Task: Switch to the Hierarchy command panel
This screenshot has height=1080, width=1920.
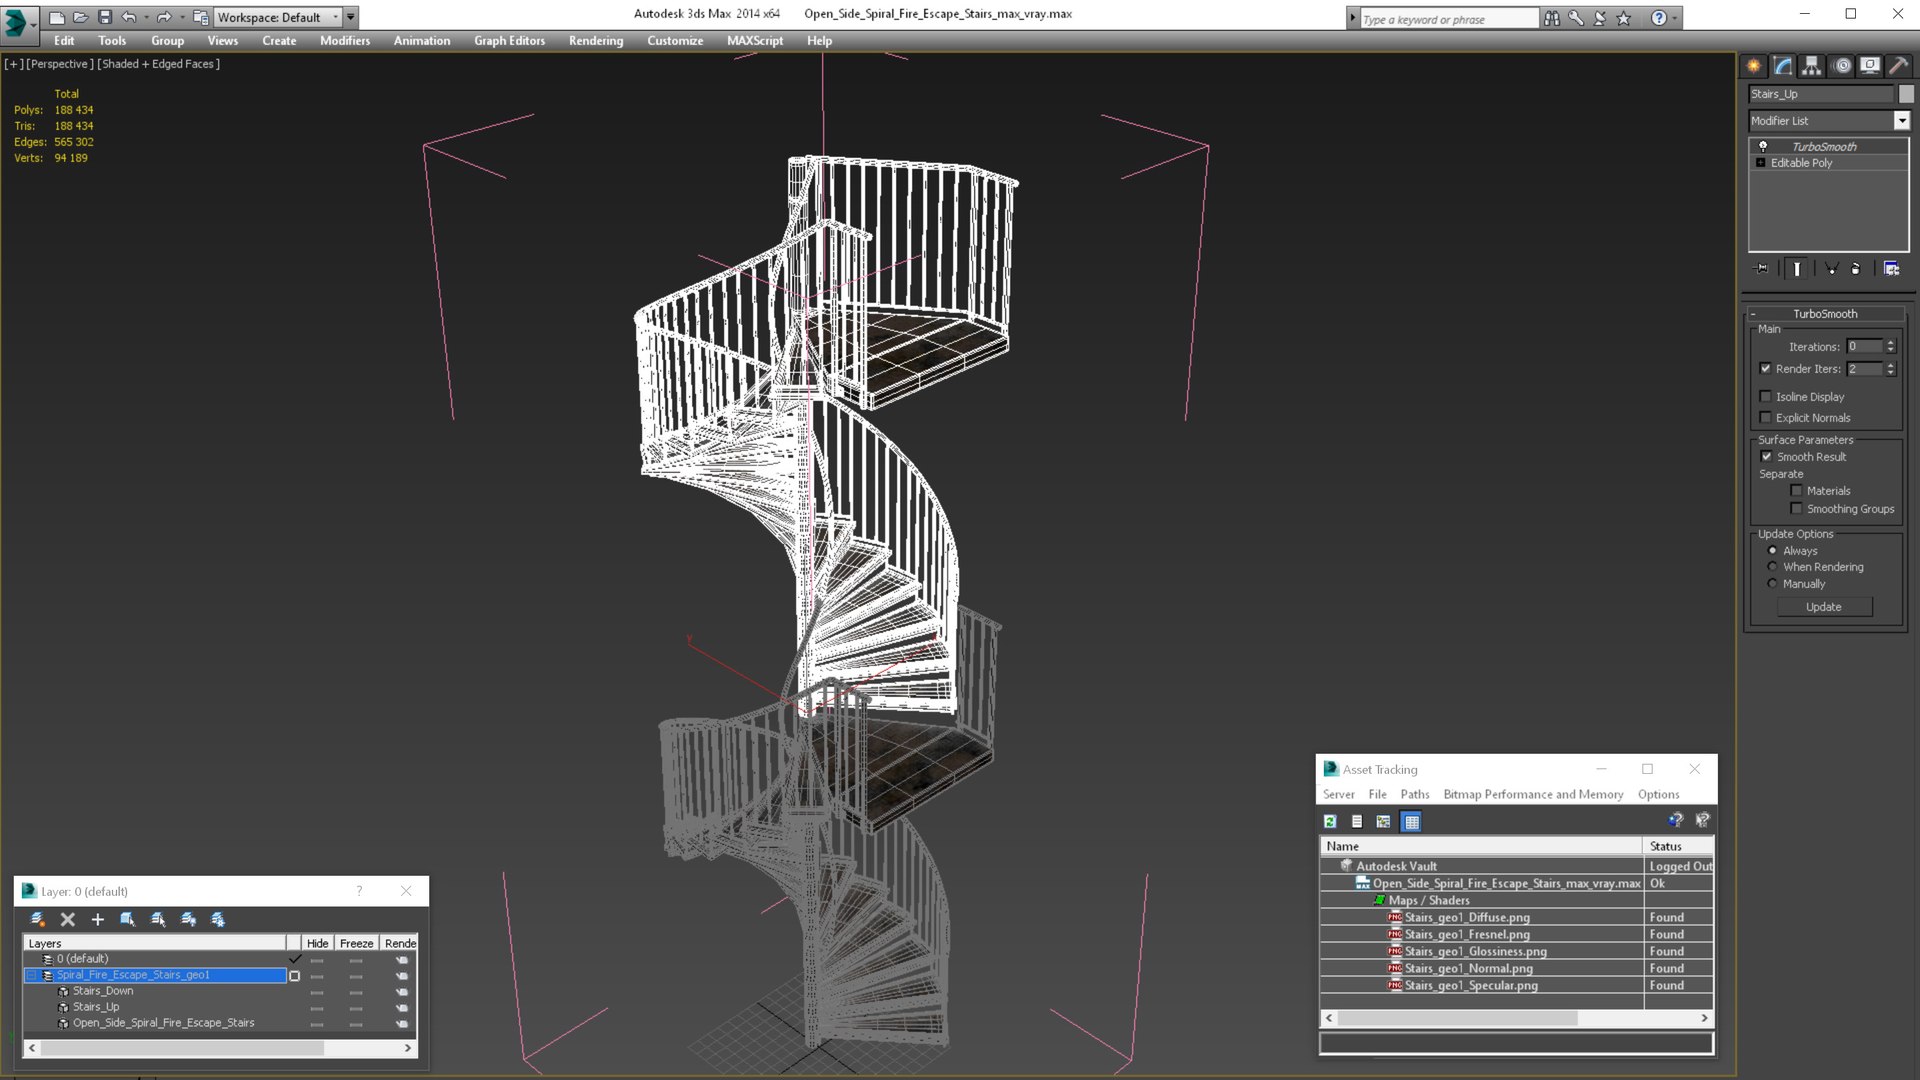Action: point(1812,66)
